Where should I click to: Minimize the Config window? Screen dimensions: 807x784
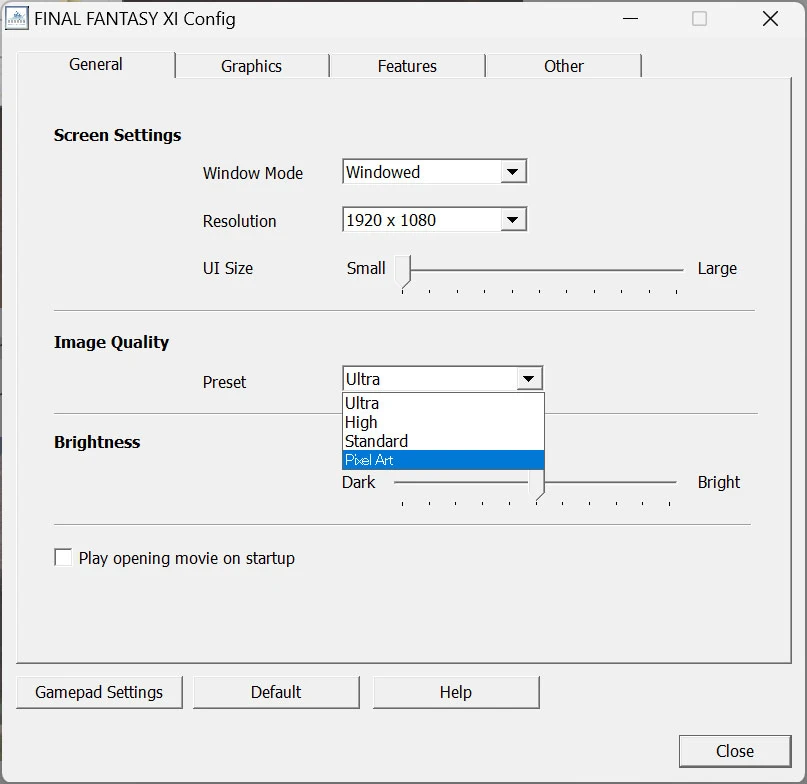point(630,19)
